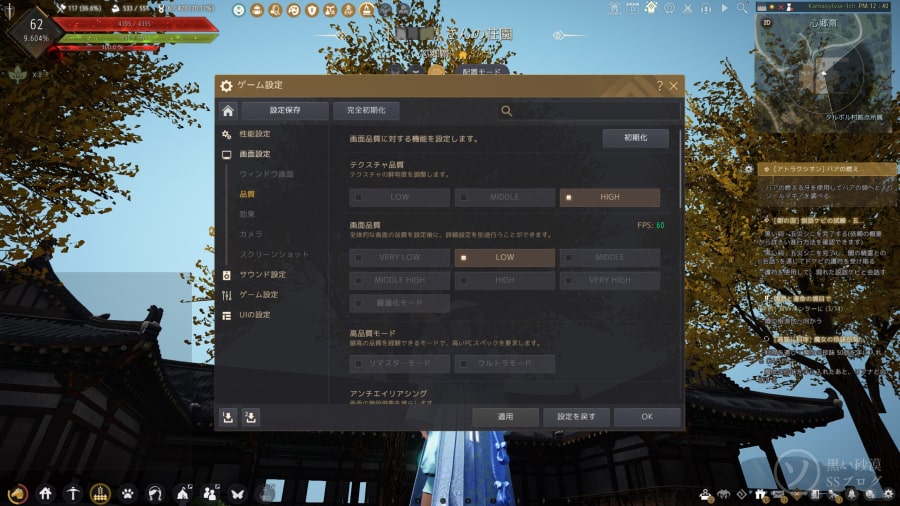Image resolution: width=900 pixels, height=506 pixels.
Task: Click the bell notification icon at bottom-right
Action: pyautogui.click(x=852, y=494)
